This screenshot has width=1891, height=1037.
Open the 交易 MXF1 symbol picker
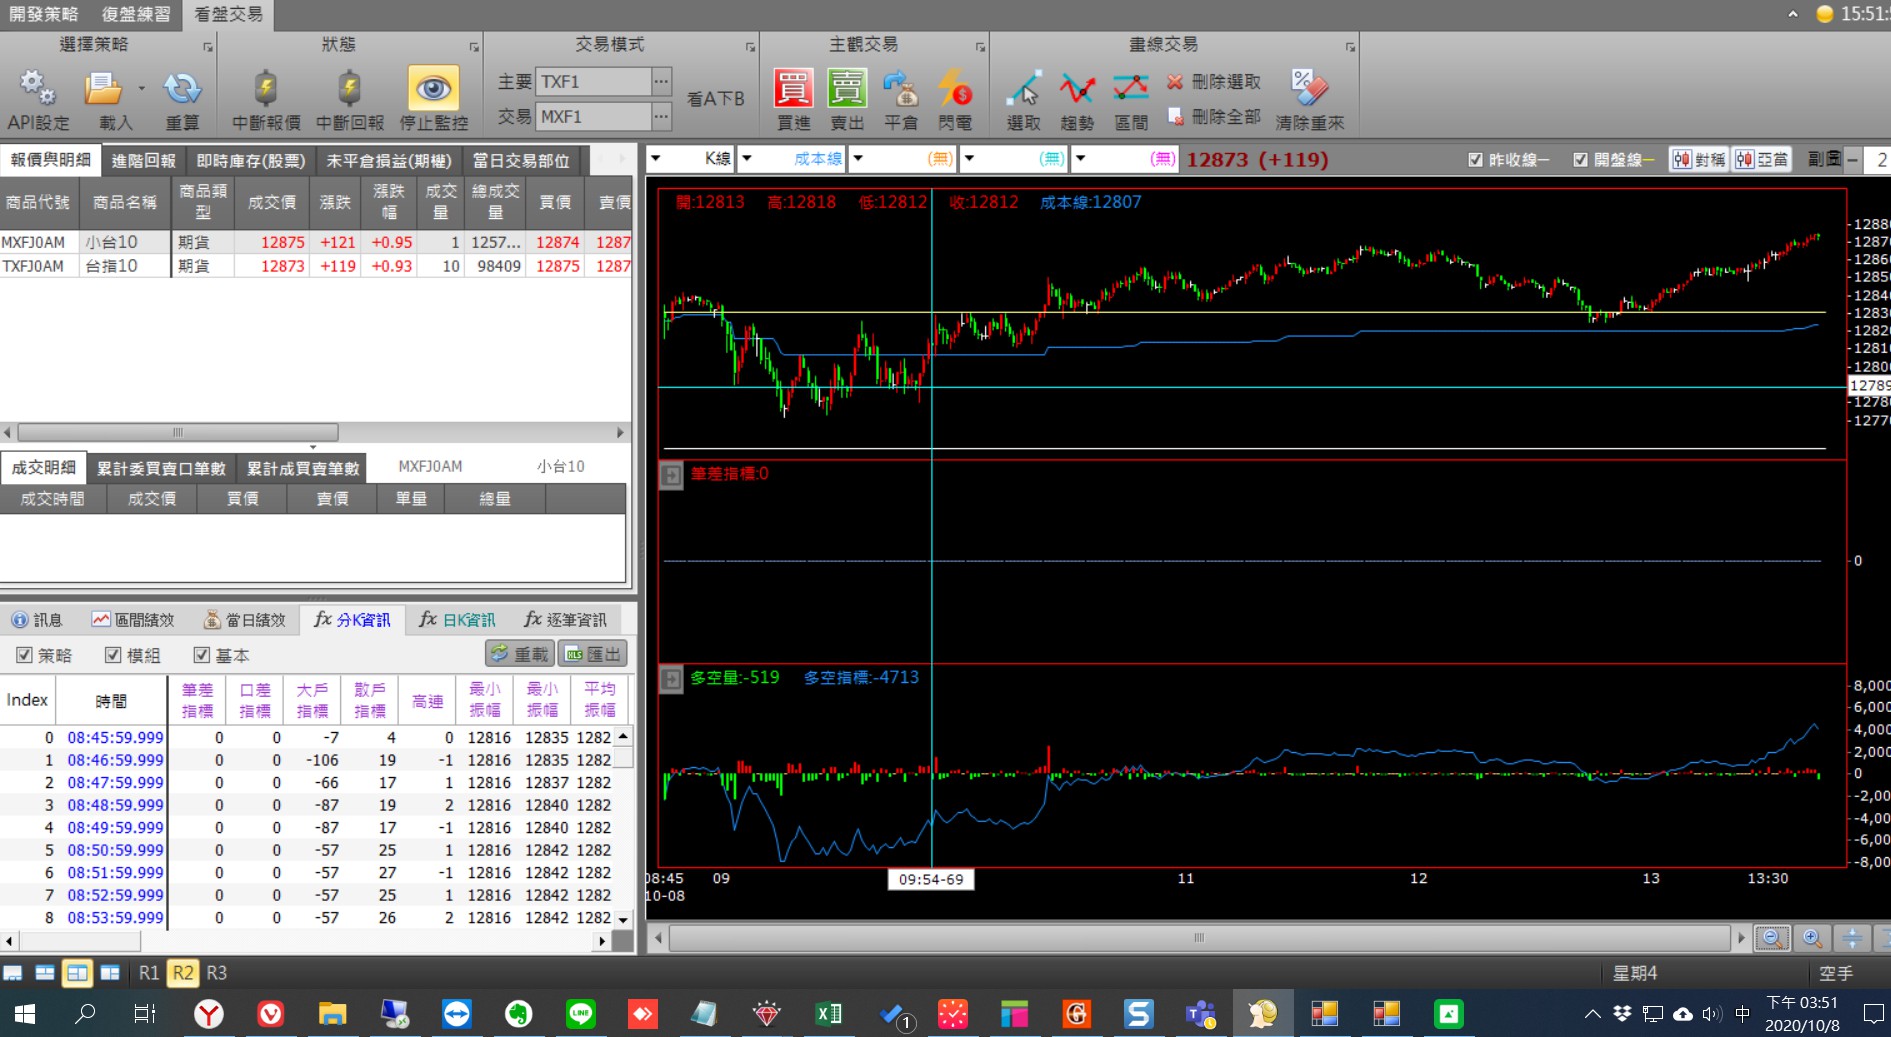pos(661,117)
